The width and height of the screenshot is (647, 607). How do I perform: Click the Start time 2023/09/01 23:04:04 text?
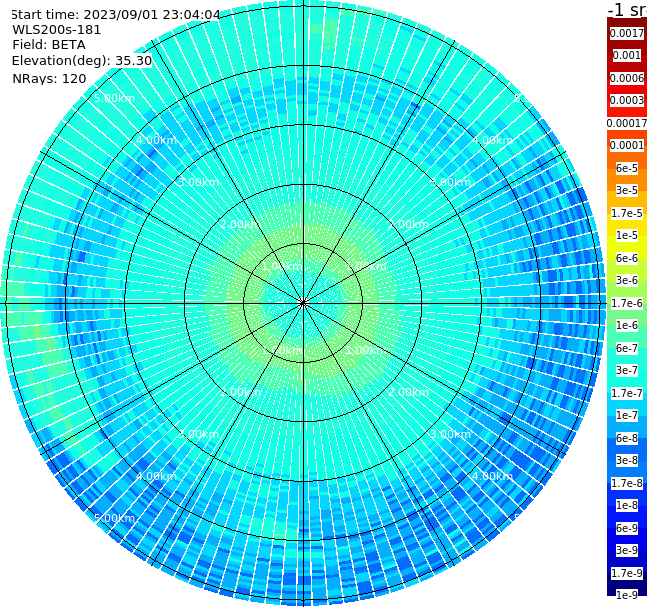coord(116,14)
